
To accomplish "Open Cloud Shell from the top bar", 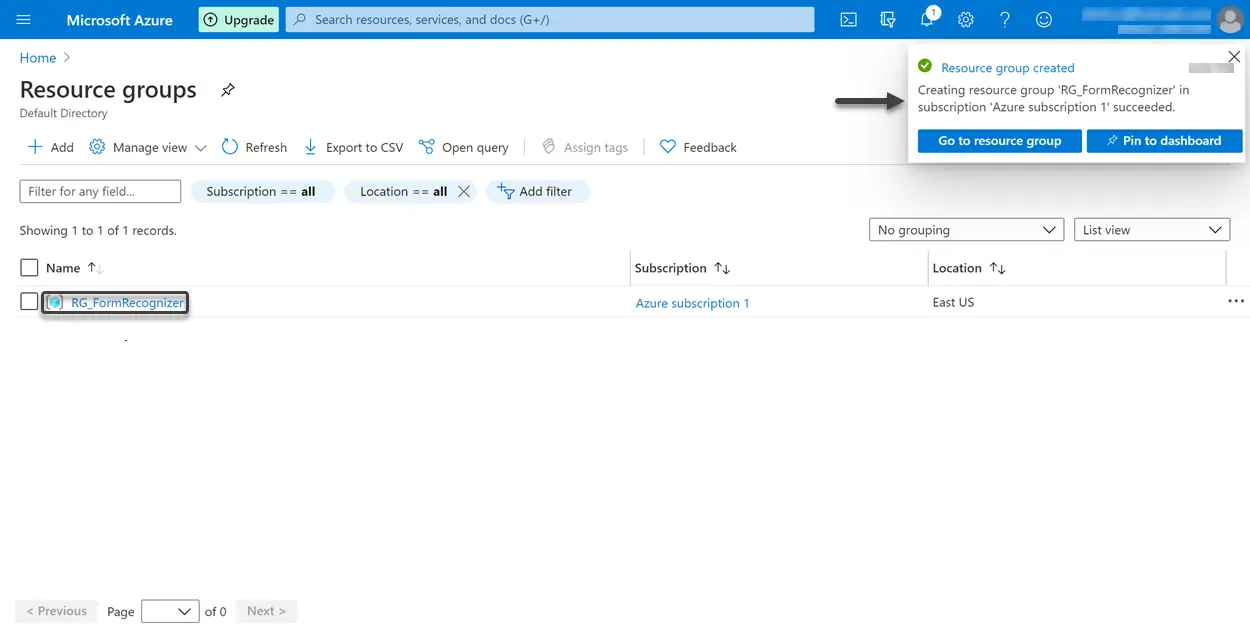I will (x=848, y=20).
